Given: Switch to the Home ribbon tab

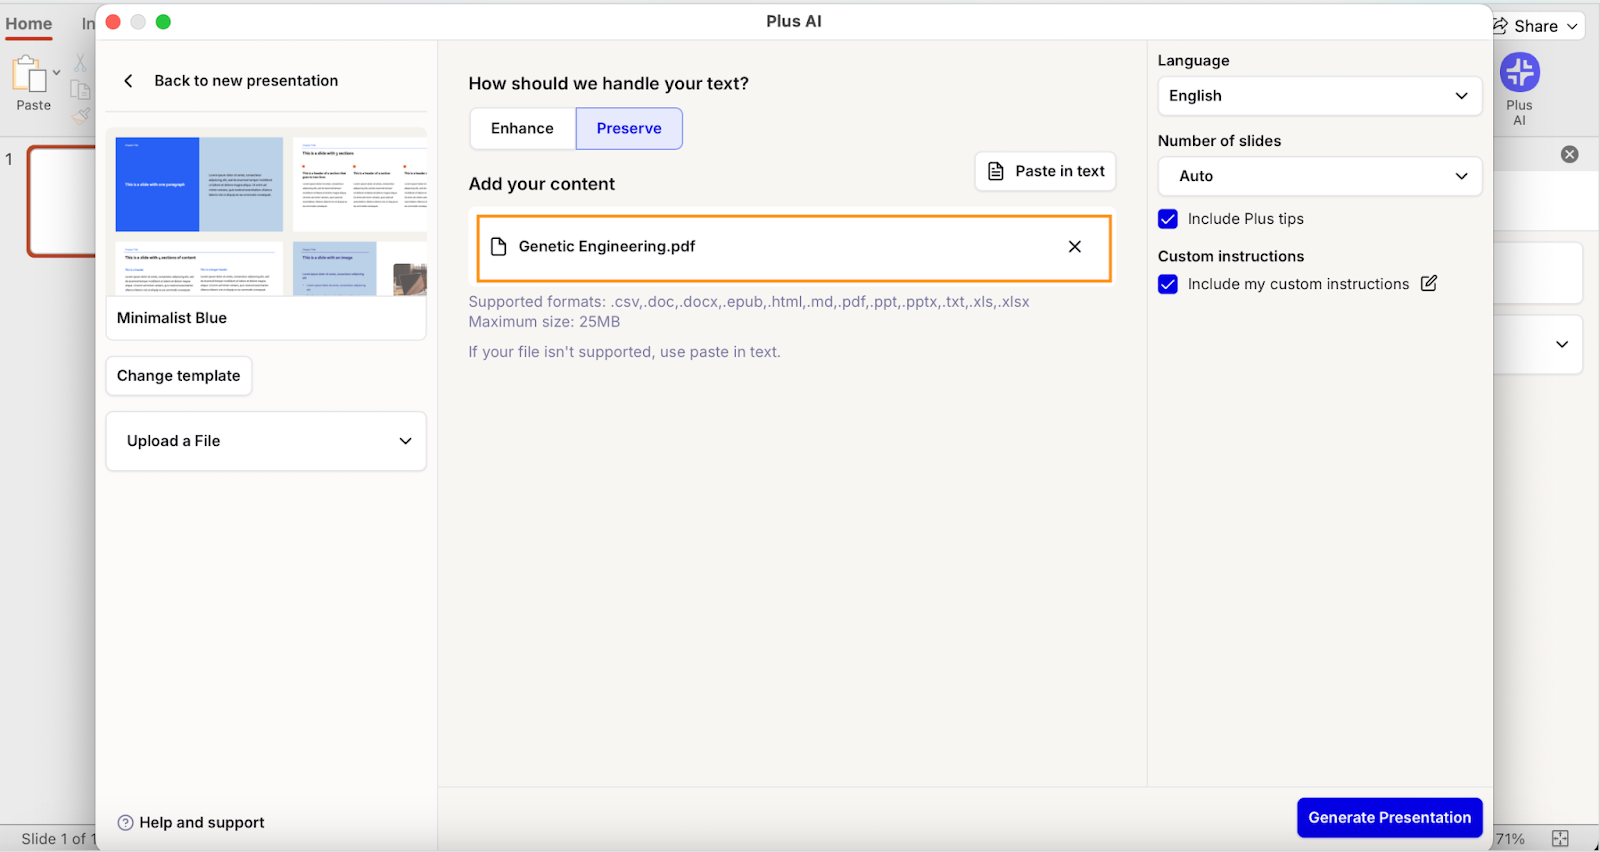Looking at the screenshot, I should click(29, 24).
